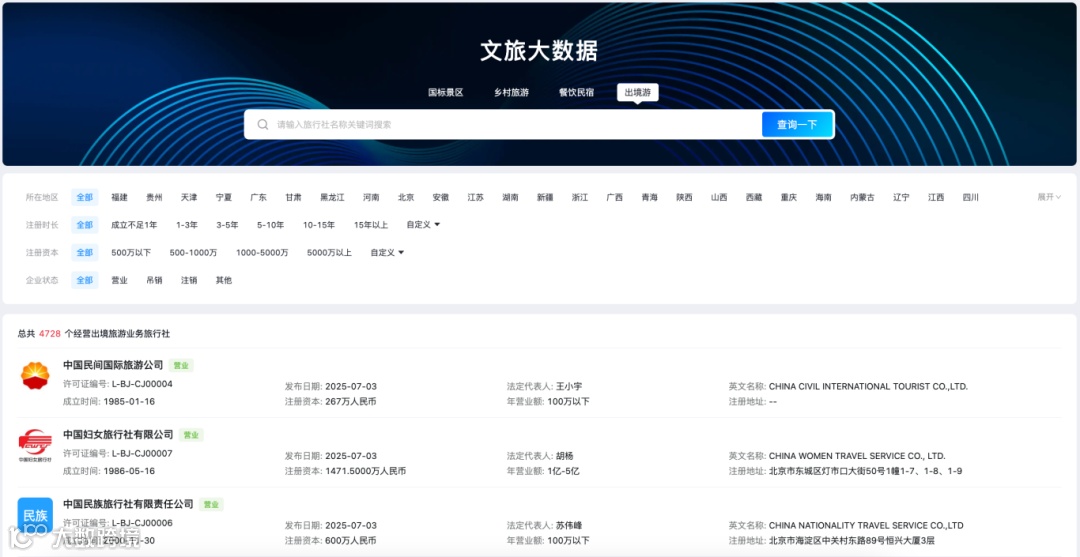This screenshot has width=1080, height=557.
Task: Filter region by 广东
Action: click(x=258, y=197)
